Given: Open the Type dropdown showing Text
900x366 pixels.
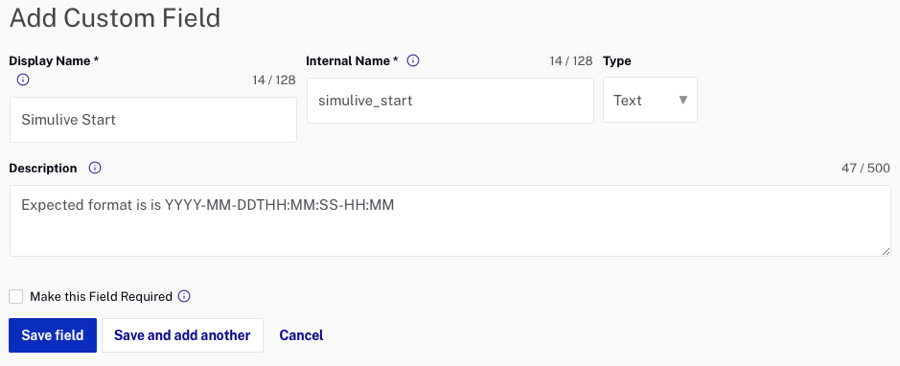Looking at the screenshot, I should (x=650, y=100).
